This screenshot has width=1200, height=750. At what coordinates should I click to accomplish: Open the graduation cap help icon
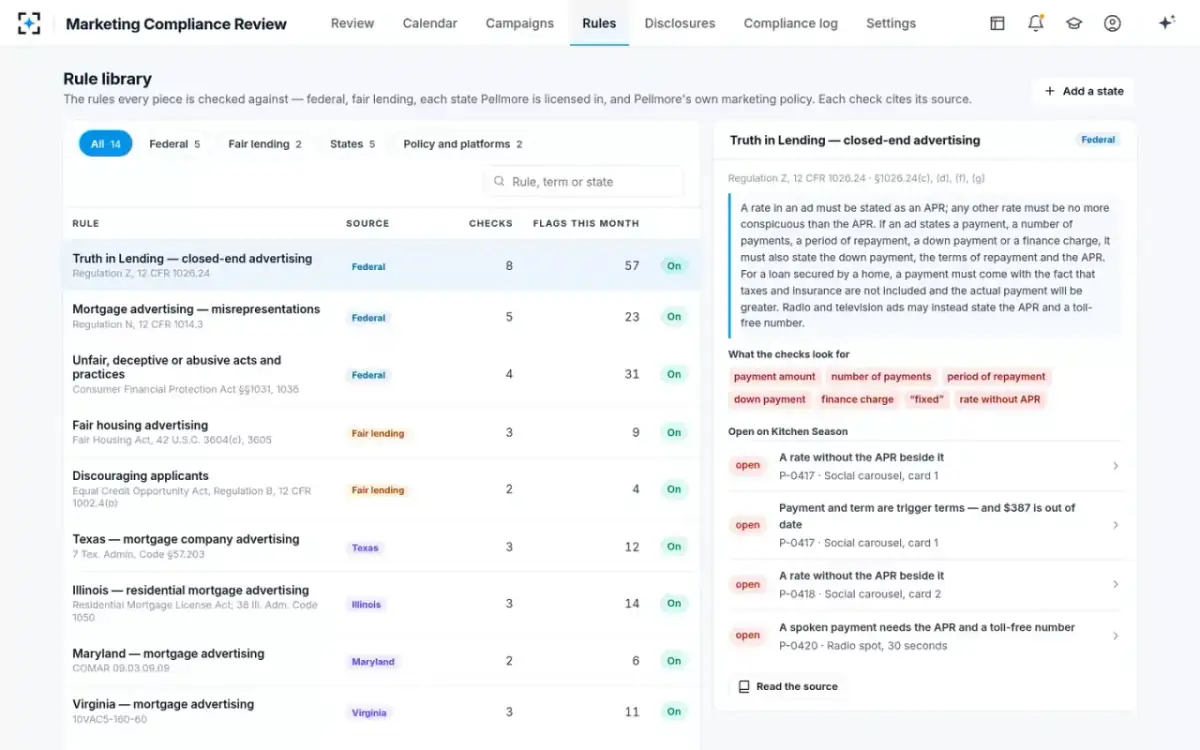pos(1074,23)
